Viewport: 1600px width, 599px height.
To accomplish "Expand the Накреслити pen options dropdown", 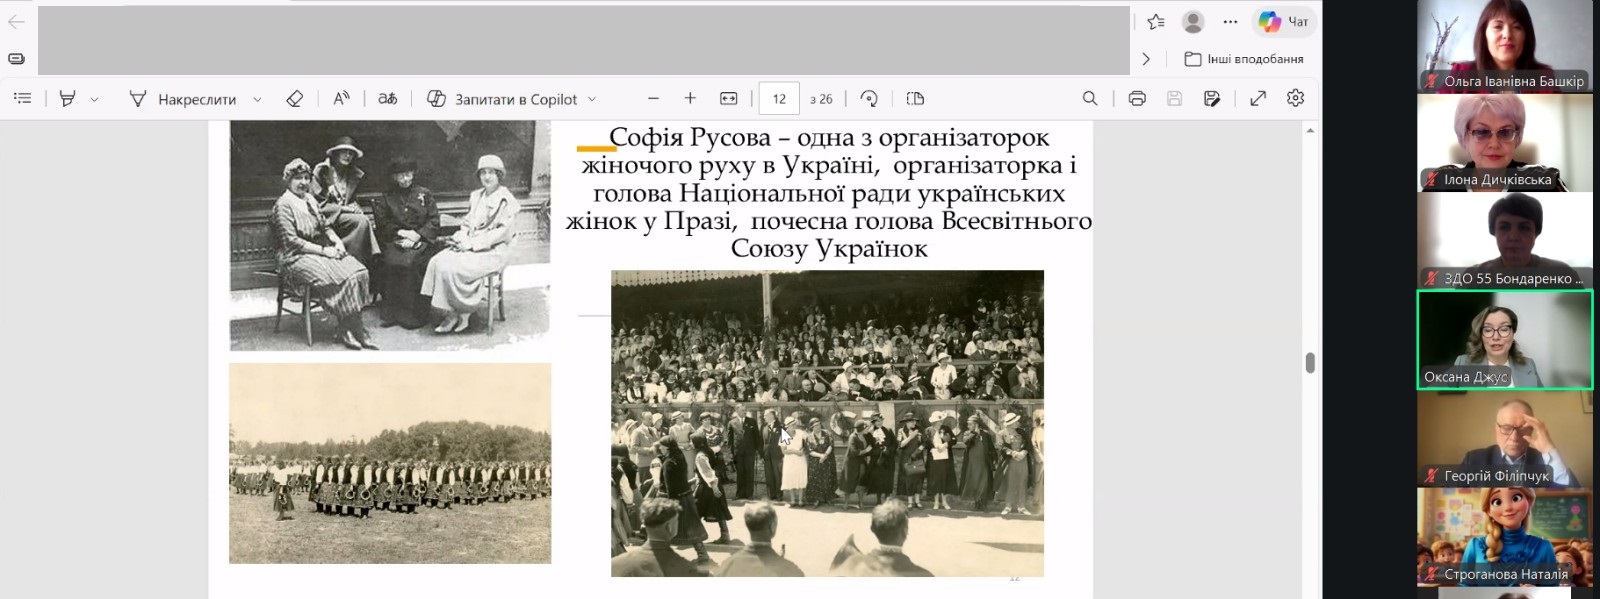I will tap(257, 99).
